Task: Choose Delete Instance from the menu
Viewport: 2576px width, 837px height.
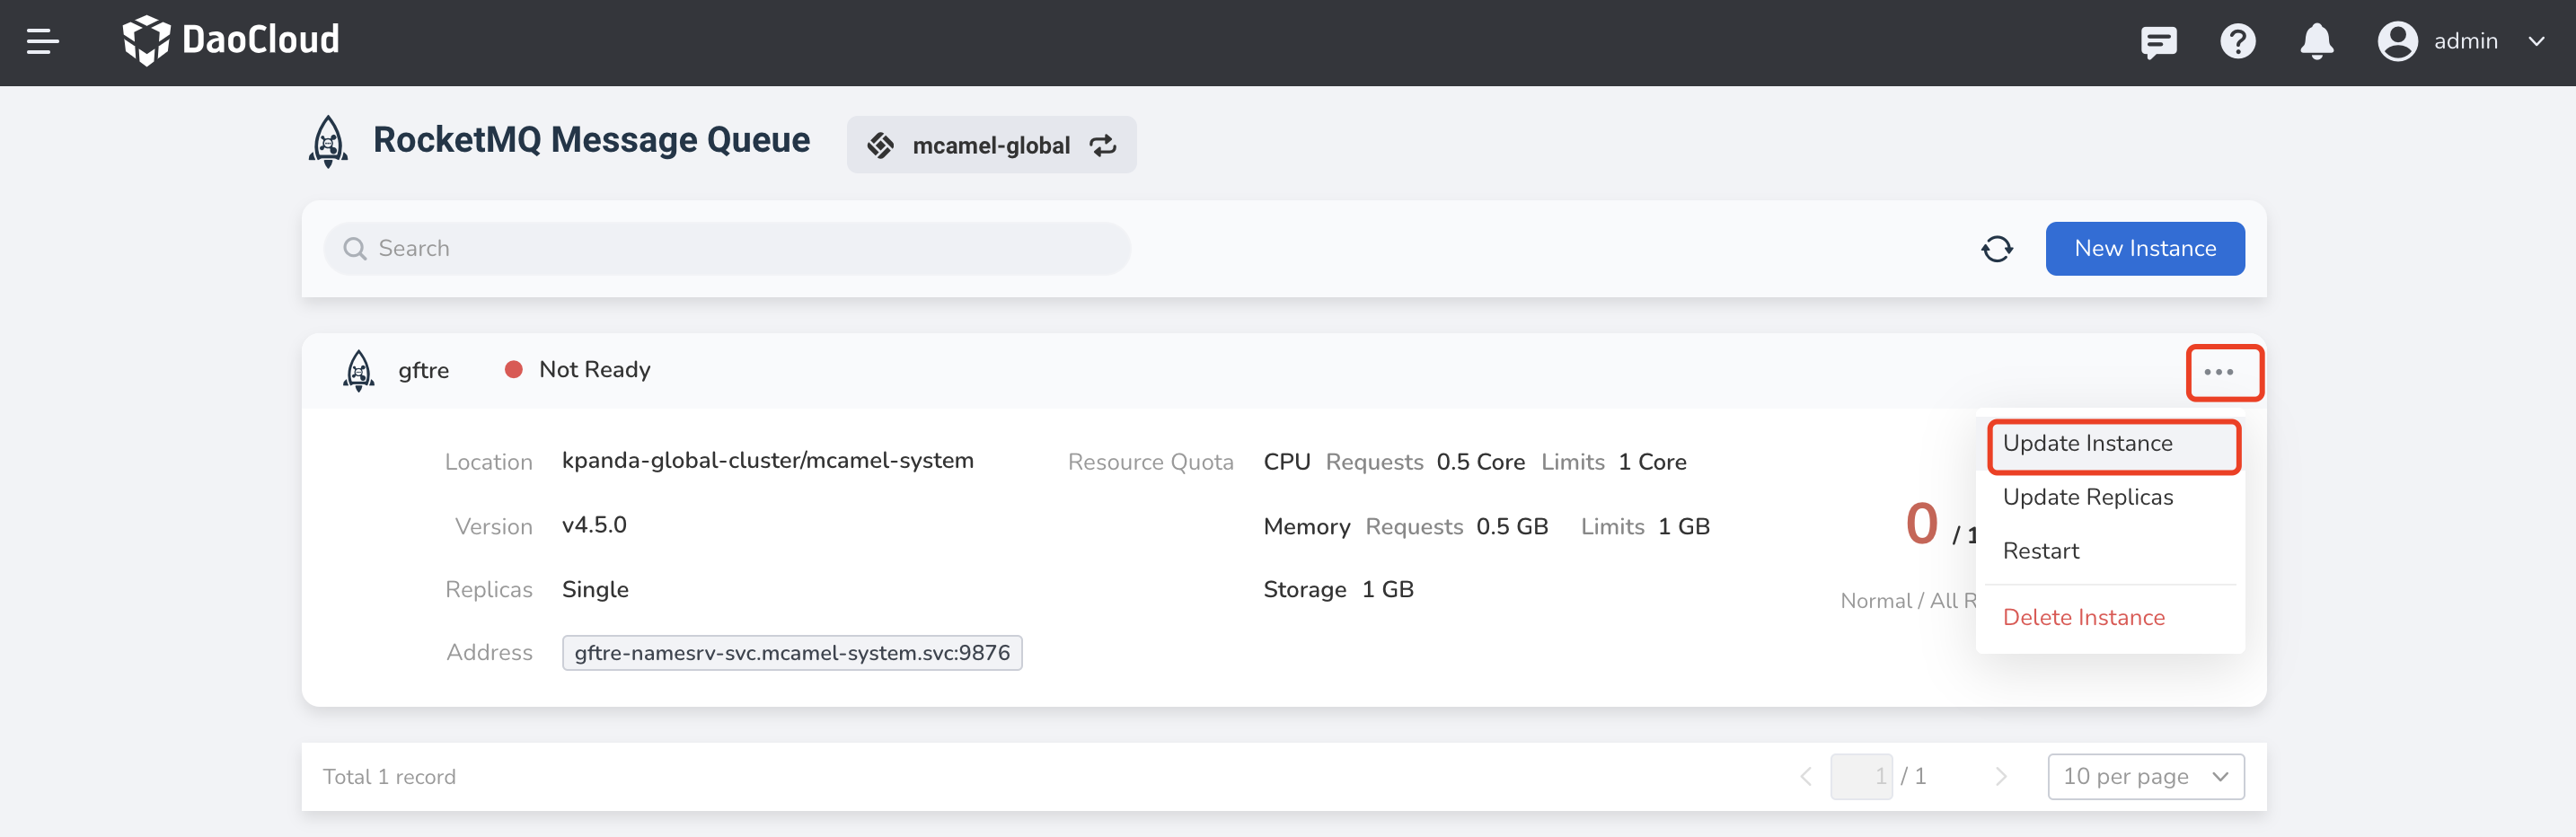Action: click(x=2083, y=618)
